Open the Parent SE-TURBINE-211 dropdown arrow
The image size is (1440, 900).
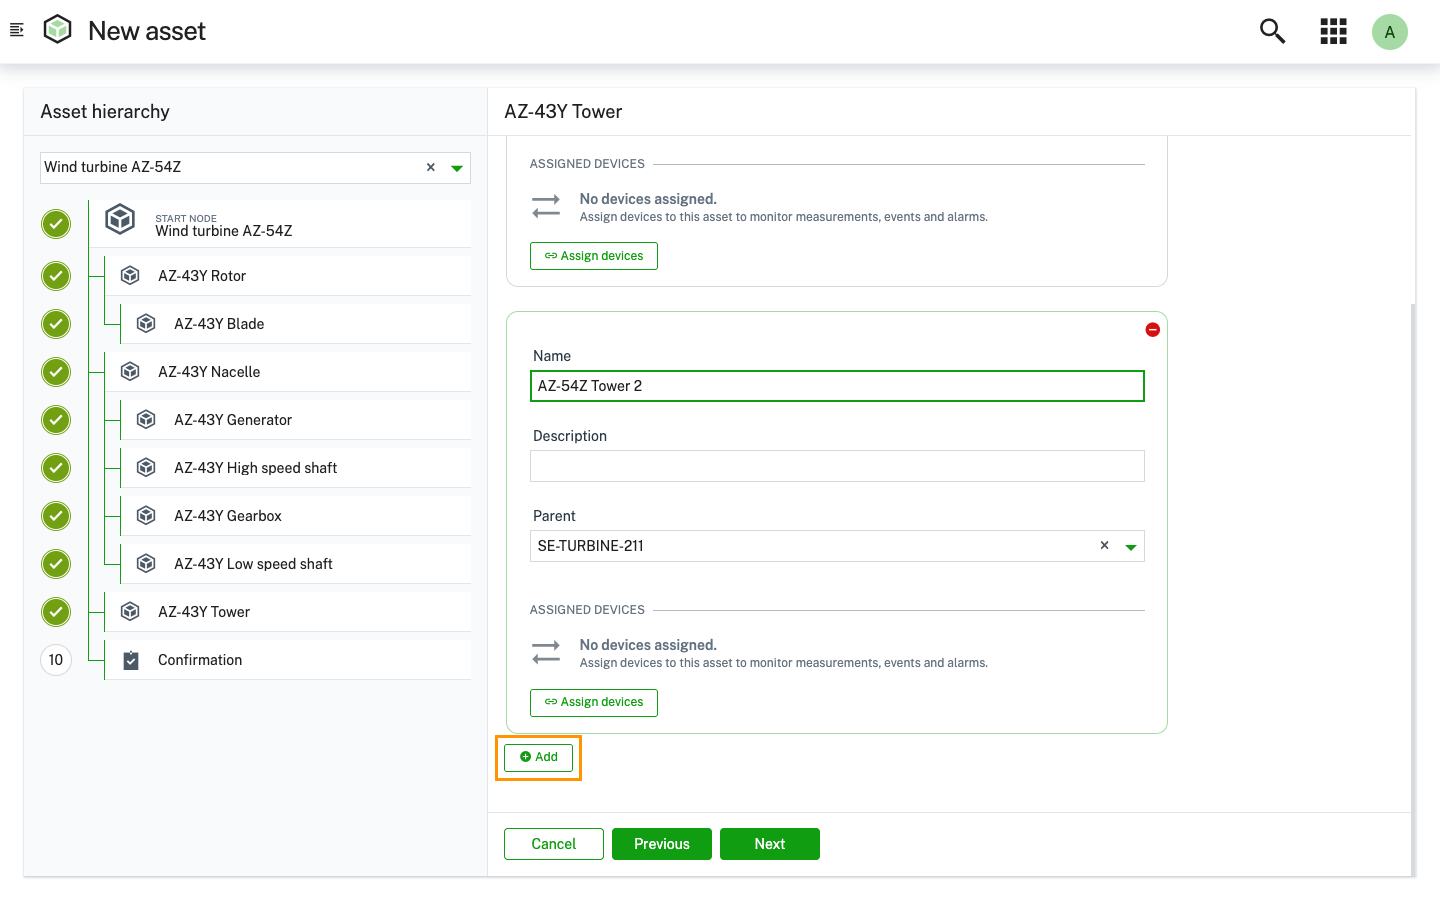click(x=1131, y=547)
